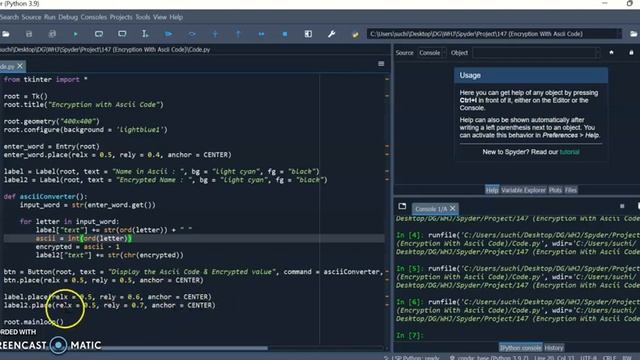Open the Debug menu
640x360 pixels.
68,17
